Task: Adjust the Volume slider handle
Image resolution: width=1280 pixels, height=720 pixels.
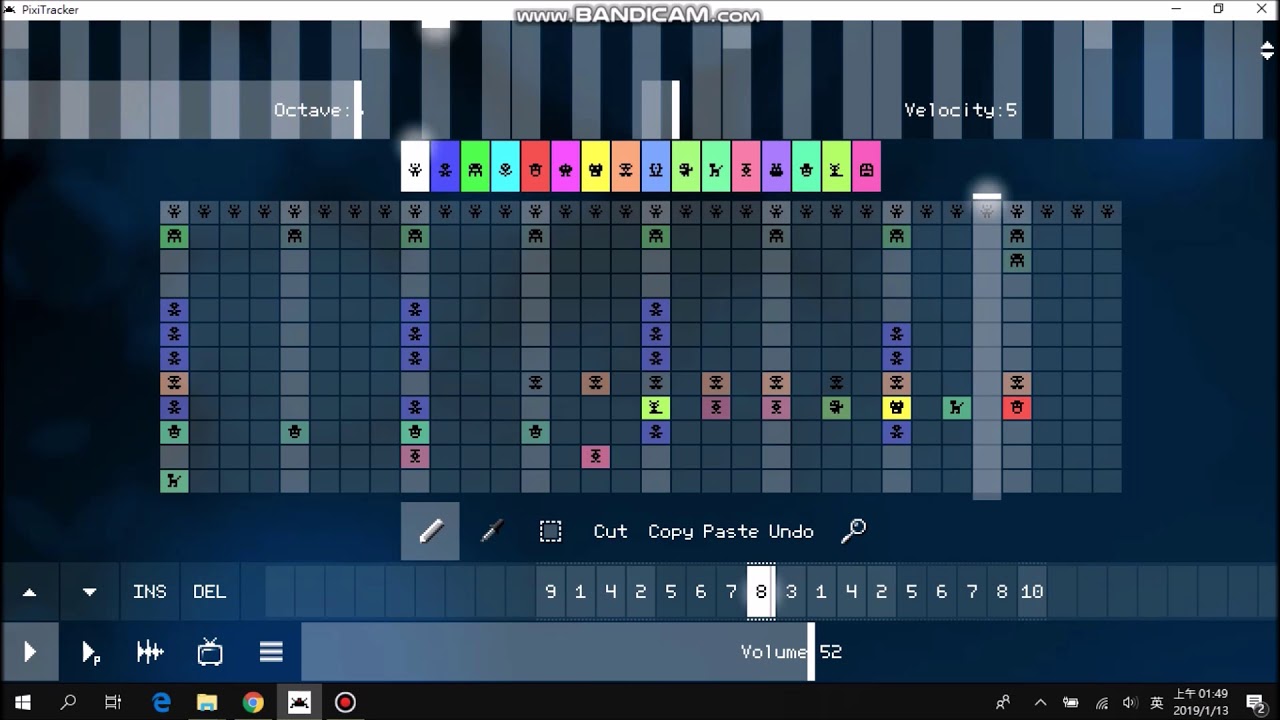Action: 811,652
